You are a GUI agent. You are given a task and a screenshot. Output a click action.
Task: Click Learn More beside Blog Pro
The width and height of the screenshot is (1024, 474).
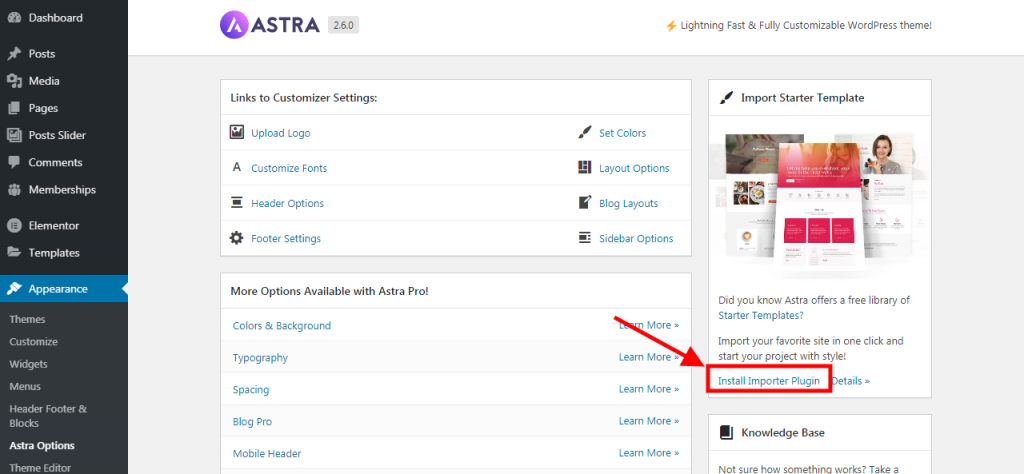[x=649, y=421]
